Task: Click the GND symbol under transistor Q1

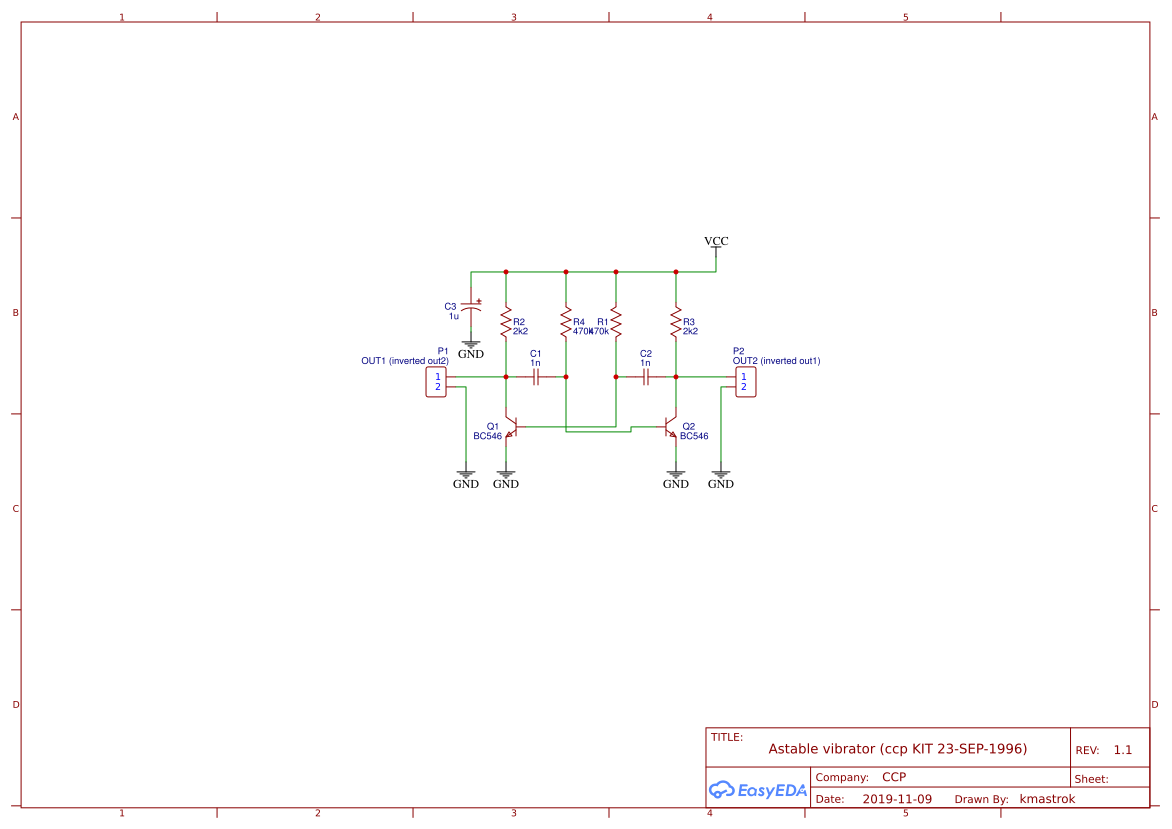Action: (506, 473)
